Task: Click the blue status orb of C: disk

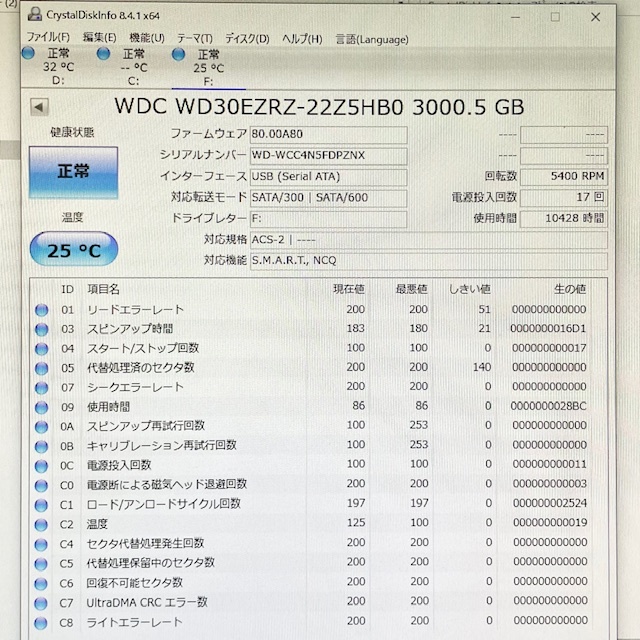Action: click(103, 53)
